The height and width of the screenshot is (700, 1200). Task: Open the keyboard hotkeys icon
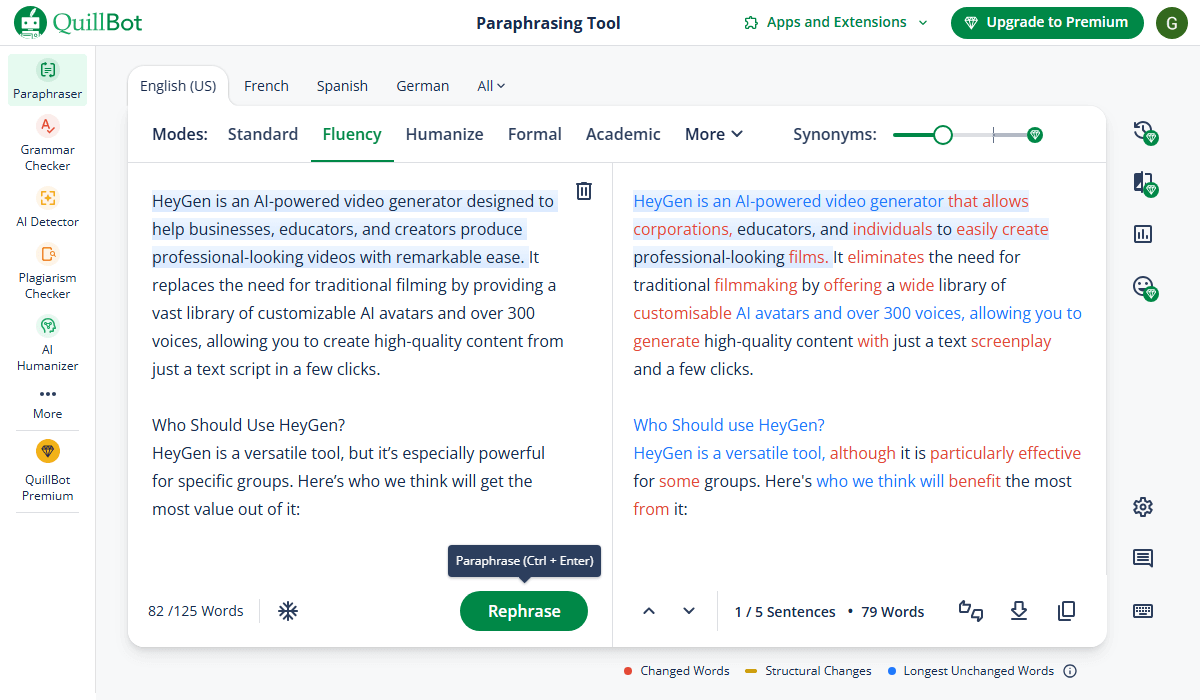(x=1143, y=611)
